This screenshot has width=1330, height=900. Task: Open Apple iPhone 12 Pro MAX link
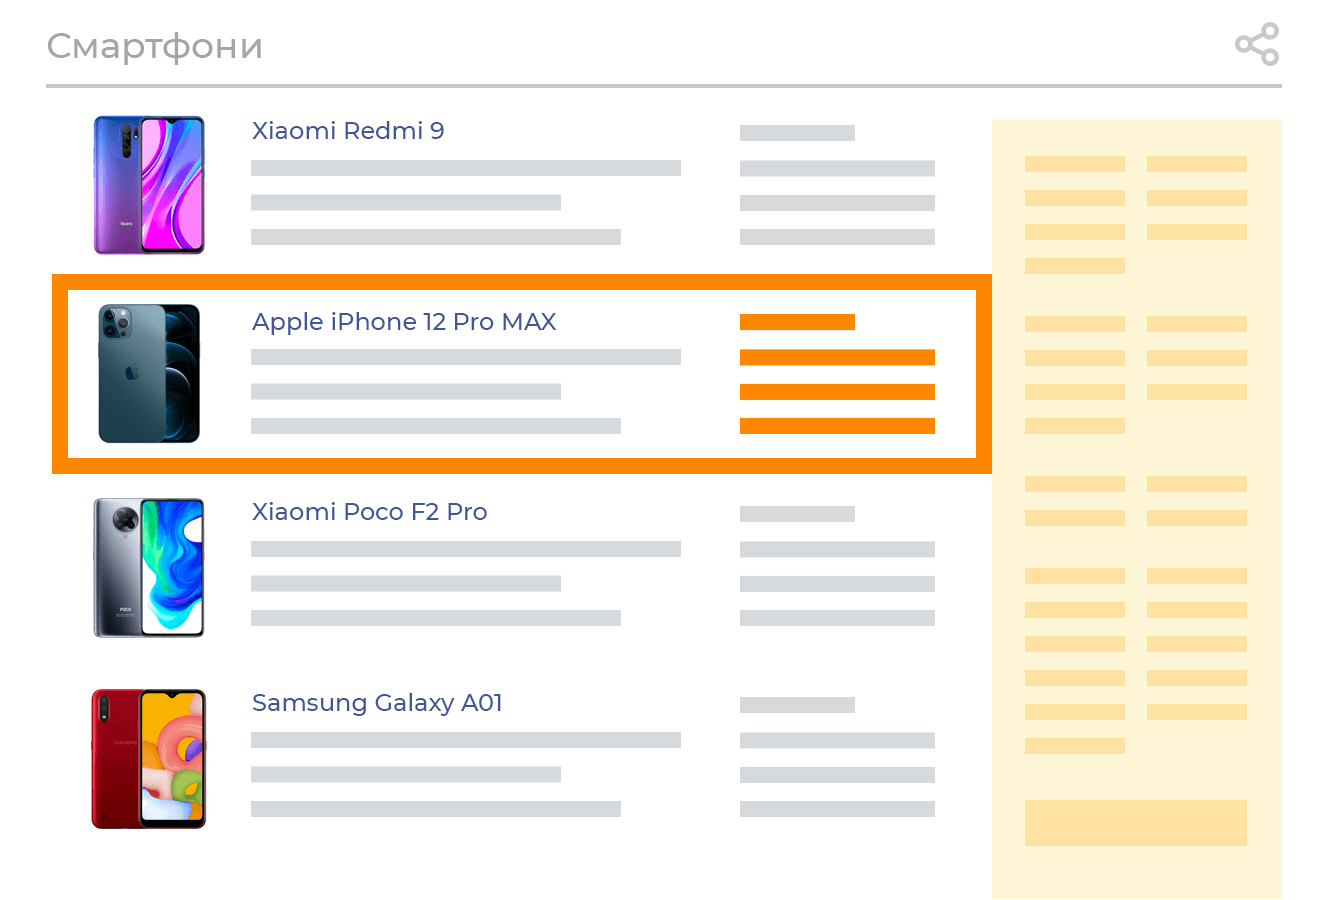[404, 322]
